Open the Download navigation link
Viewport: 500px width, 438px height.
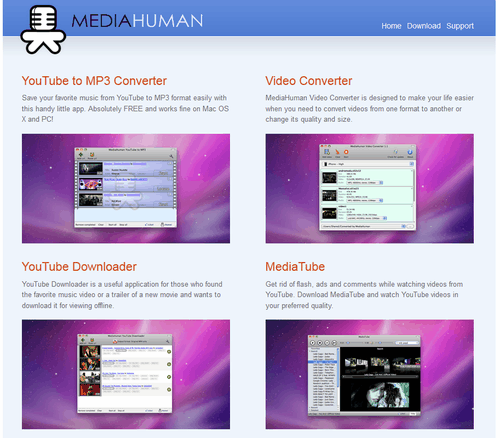[x=424, y=26]
